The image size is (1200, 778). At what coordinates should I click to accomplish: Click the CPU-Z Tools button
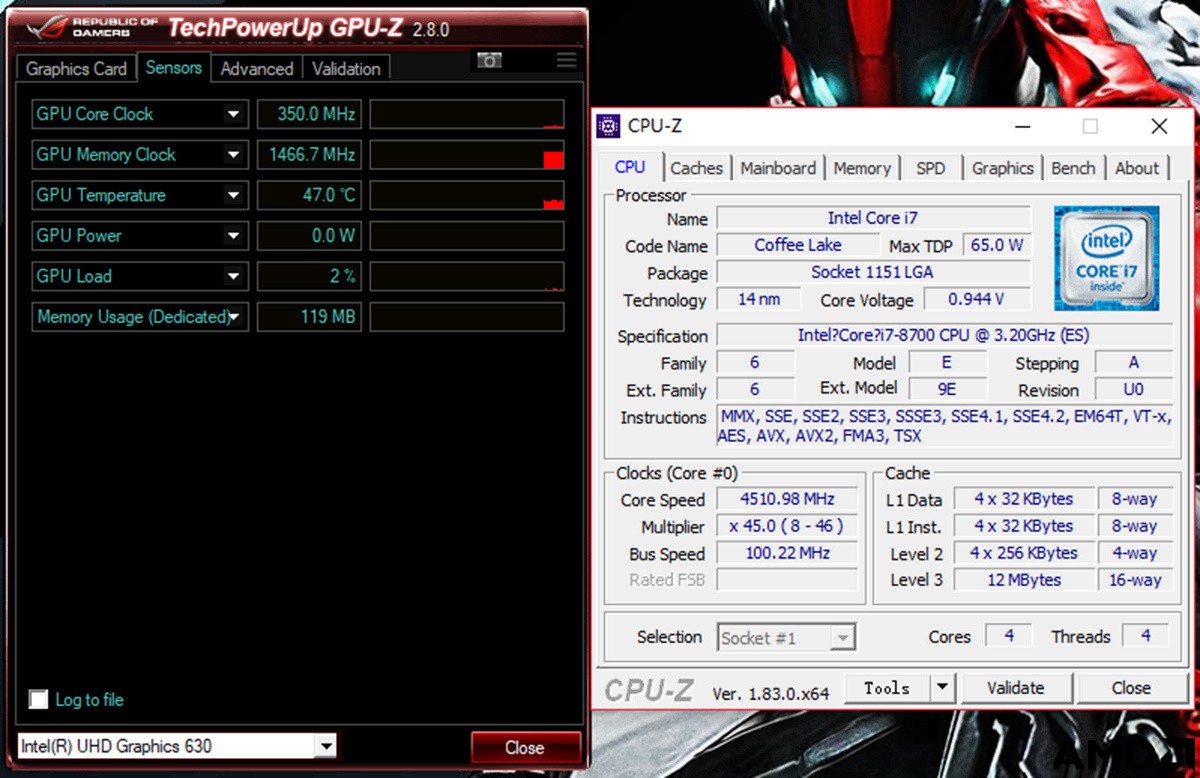coord(888,688)
